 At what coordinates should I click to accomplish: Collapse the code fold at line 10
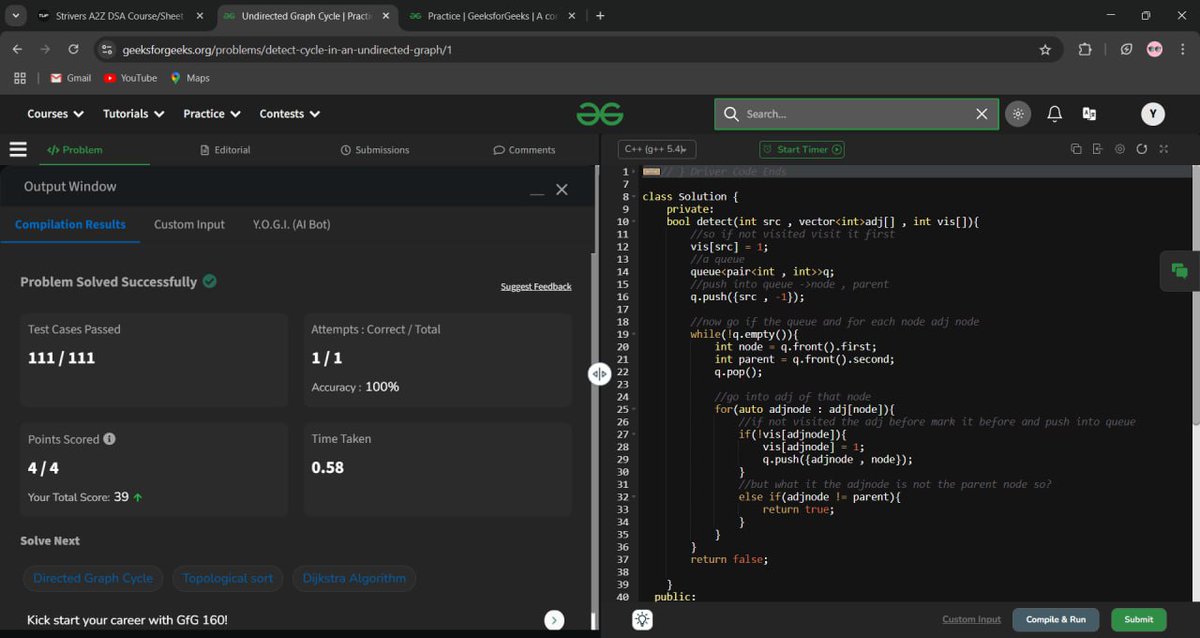pos(636,222)
